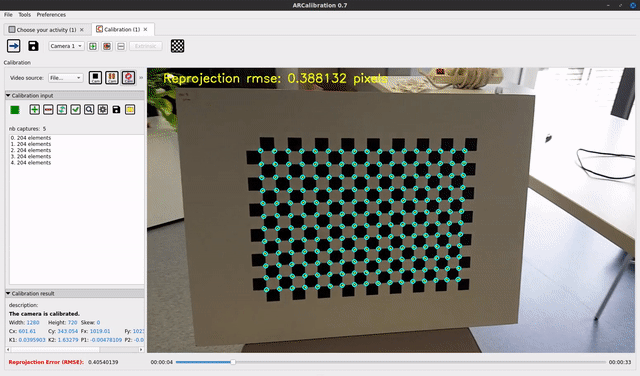Click the magnifier icon in Calibration input
The image size is (640, 376).
[x=89, y=109]
